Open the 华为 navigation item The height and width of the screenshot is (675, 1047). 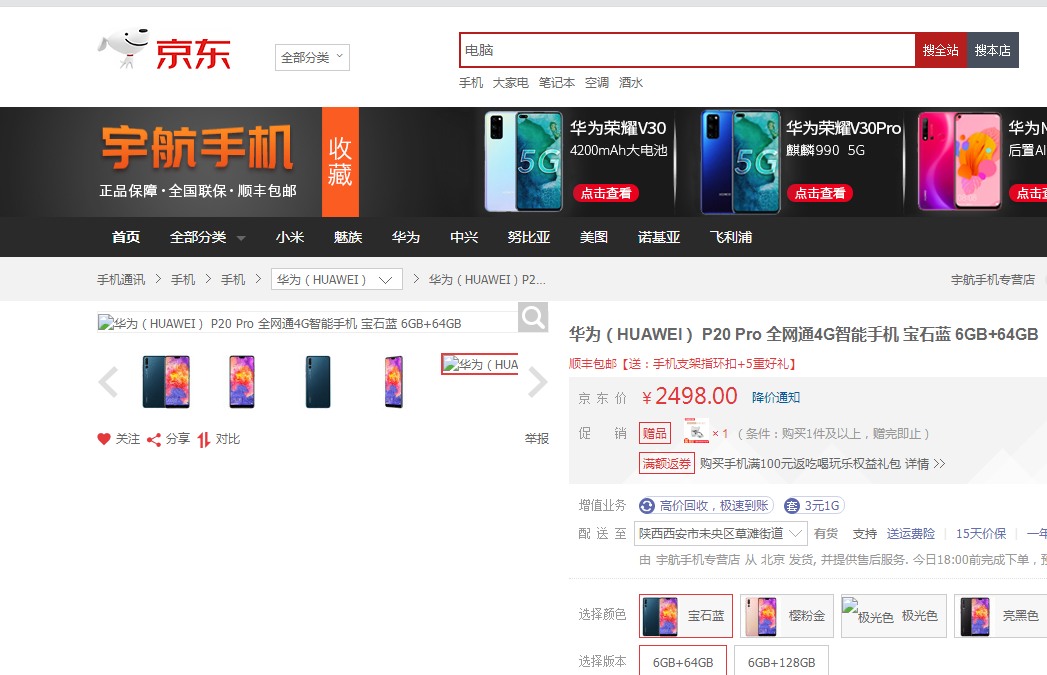406,237
